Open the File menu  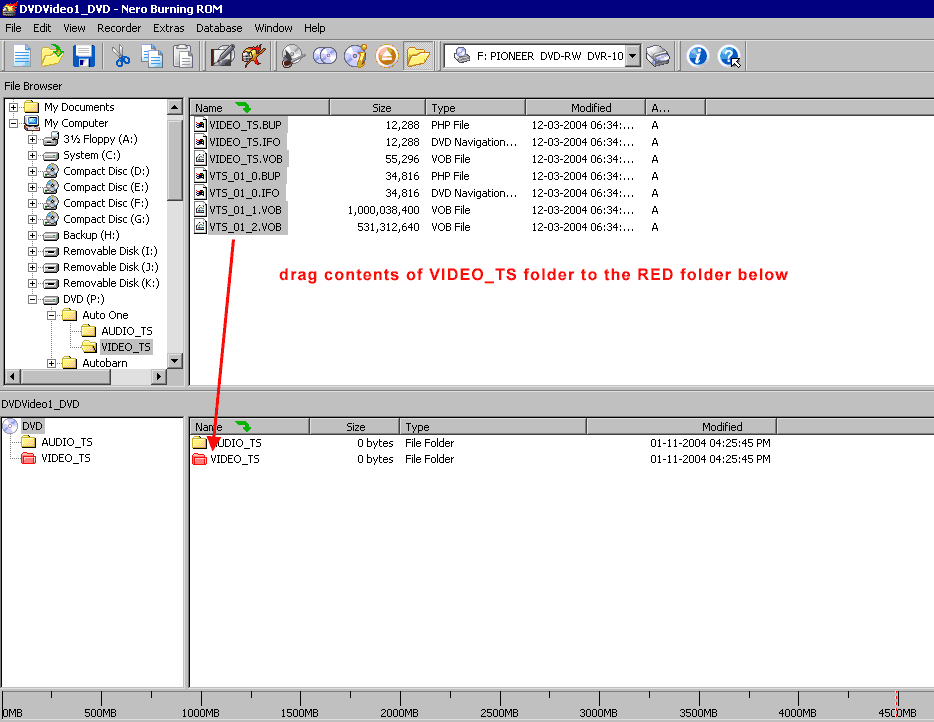13,28
